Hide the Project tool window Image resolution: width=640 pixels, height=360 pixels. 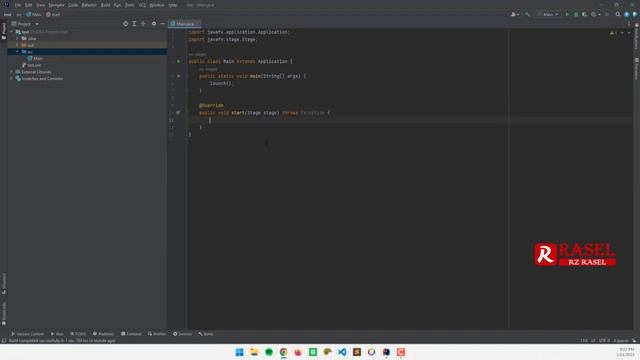[162, 24]
